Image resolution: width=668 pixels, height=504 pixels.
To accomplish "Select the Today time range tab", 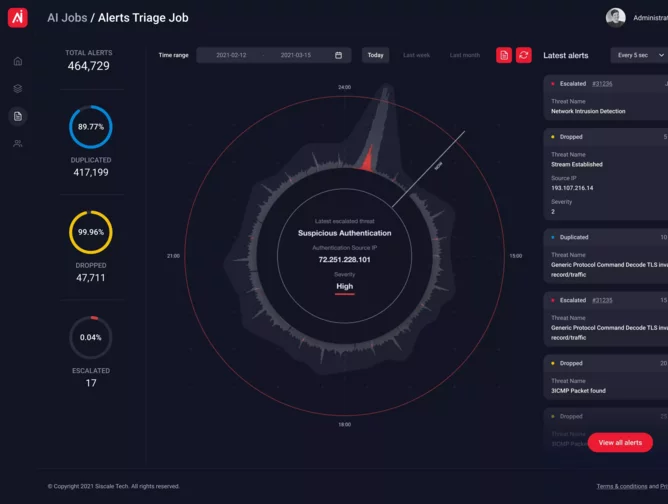I will click(x=375, y=55).
